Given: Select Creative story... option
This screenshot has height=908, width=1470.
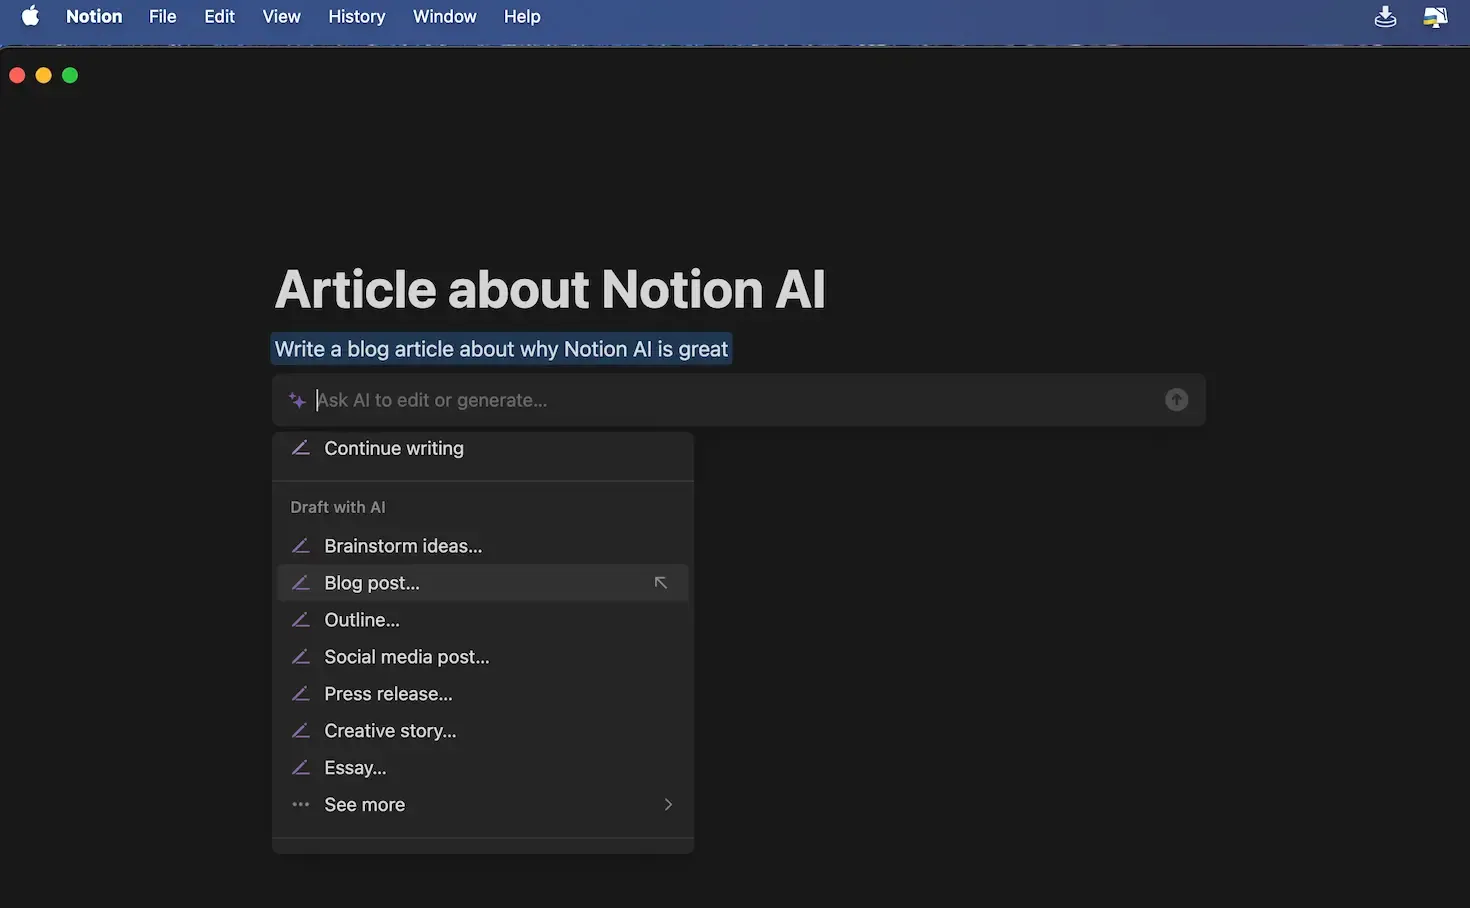Looking at the screenshot, I should pos(483,731).
